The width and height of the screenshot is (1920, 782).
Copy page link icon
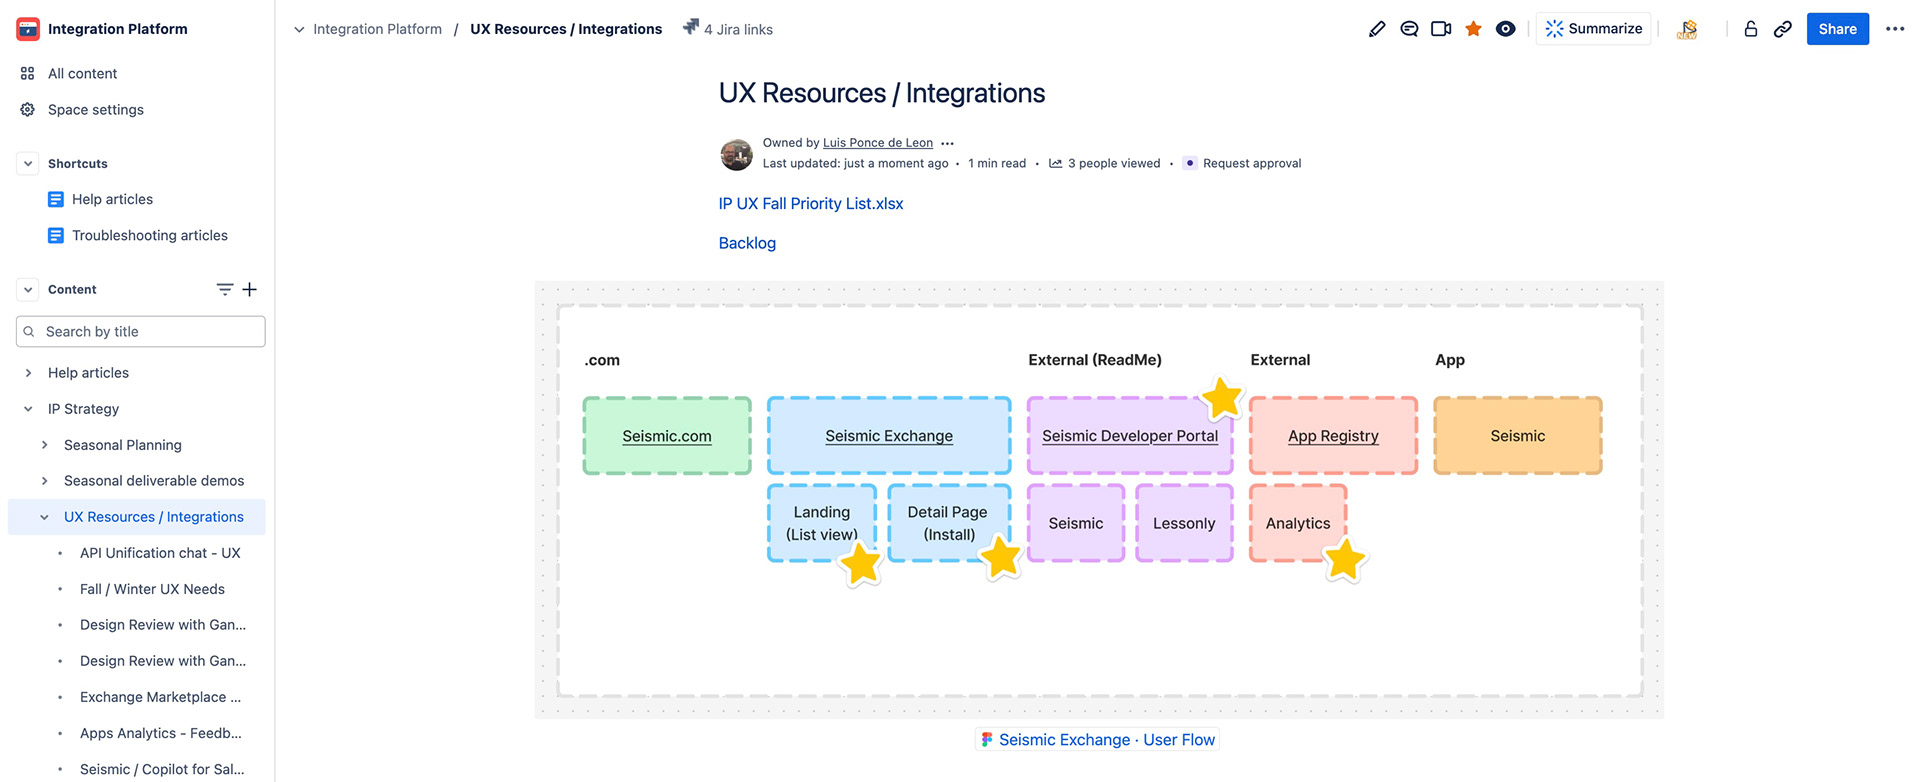[x=1782, y=29]
